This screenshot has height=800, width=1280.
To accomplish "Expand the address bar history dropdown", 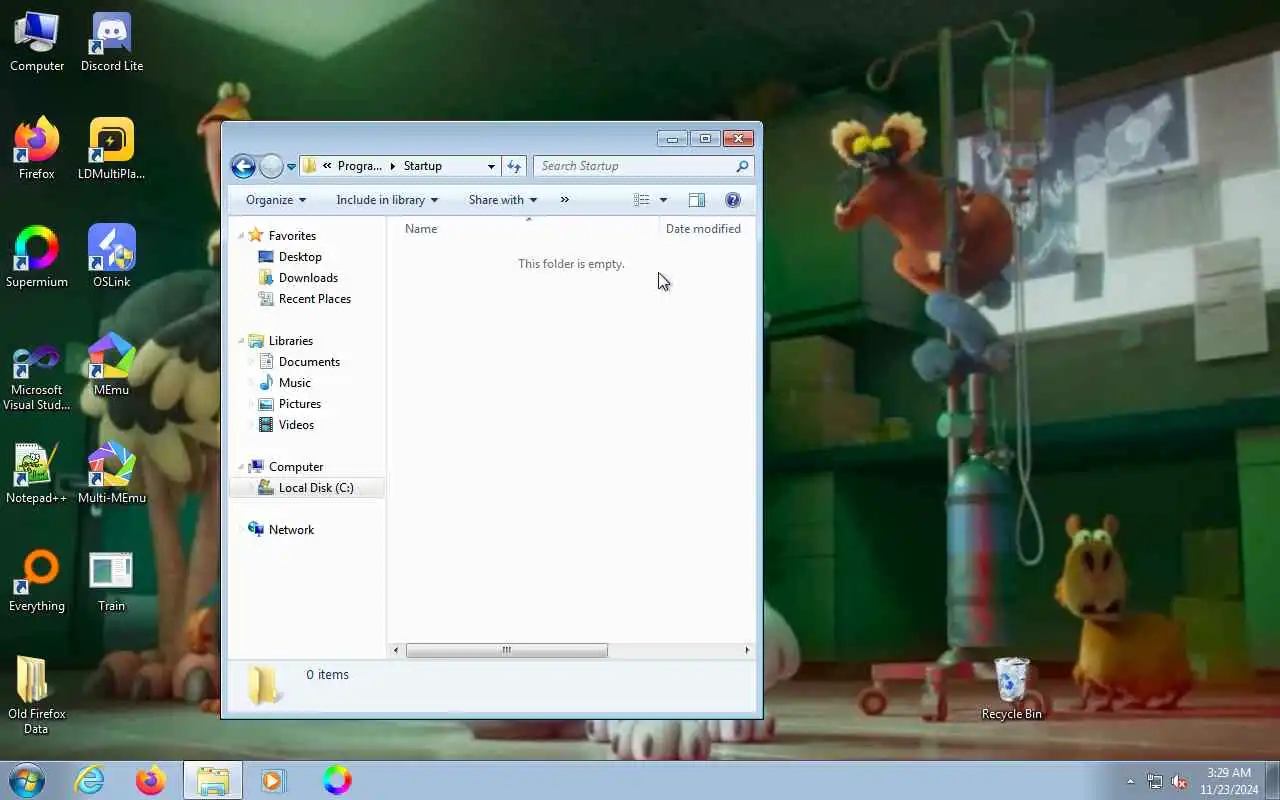I will click(x=491, y=166).
